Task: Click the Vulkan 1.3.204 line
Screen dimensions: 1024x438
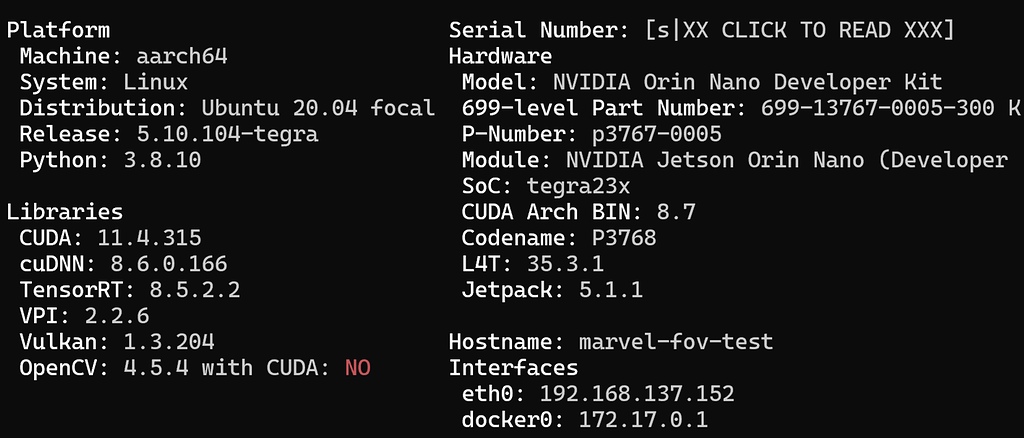Action: pyautogui.click(x=117, y=342)
